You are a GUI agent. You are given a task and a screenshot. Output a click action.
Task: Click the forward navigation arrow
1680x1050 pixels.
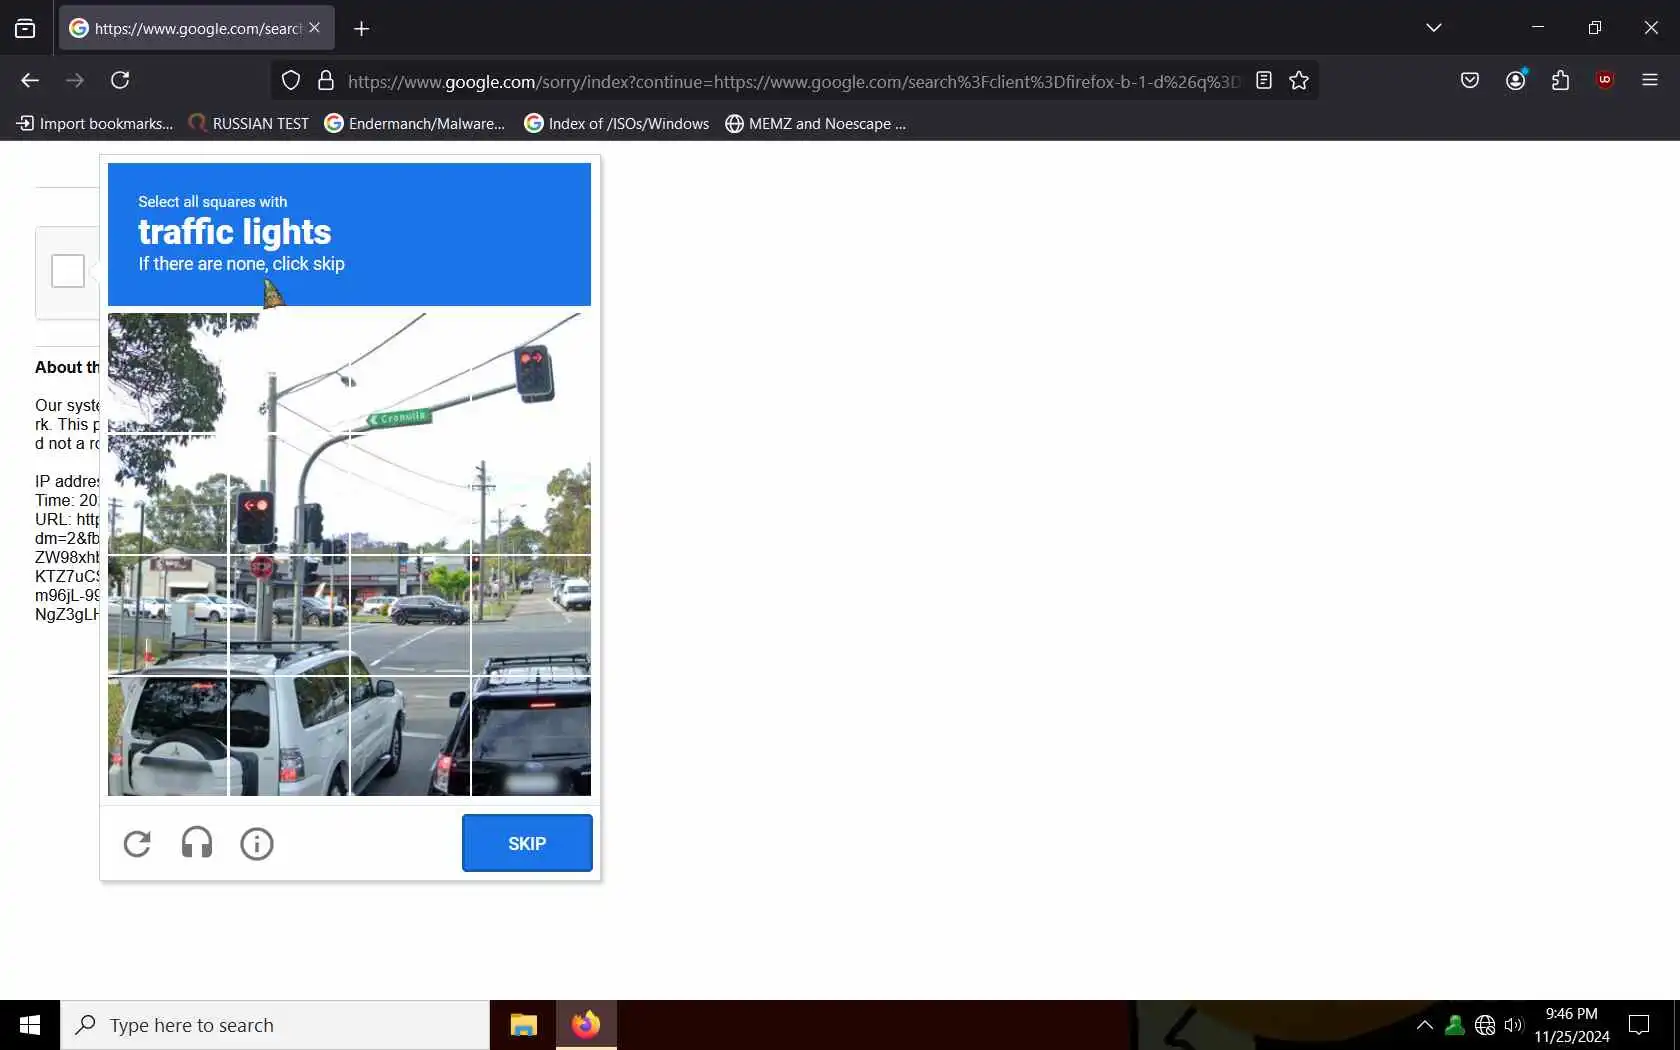[75, 80]
